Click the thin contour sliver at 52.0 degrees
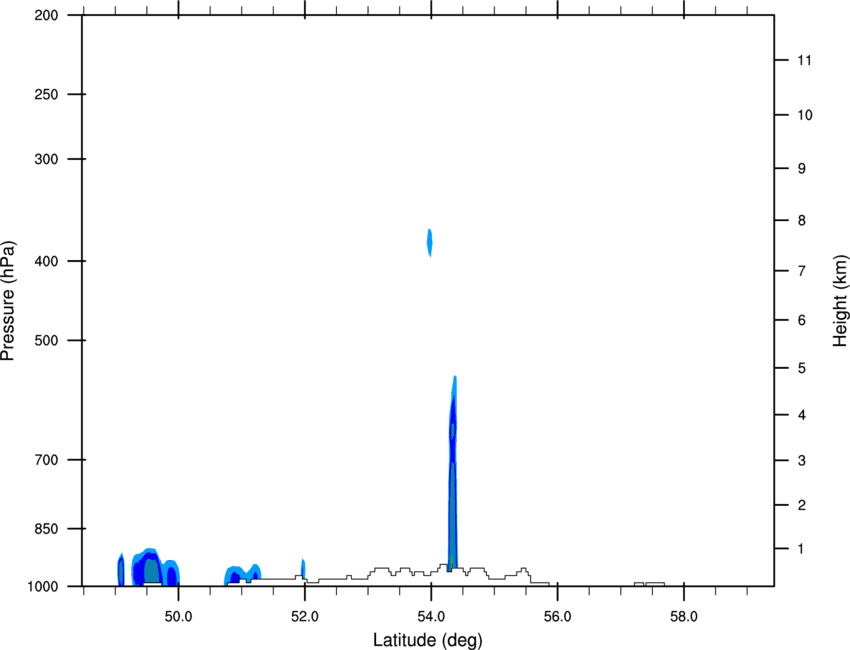Screen dimensions: 850x650 [303, 569]
